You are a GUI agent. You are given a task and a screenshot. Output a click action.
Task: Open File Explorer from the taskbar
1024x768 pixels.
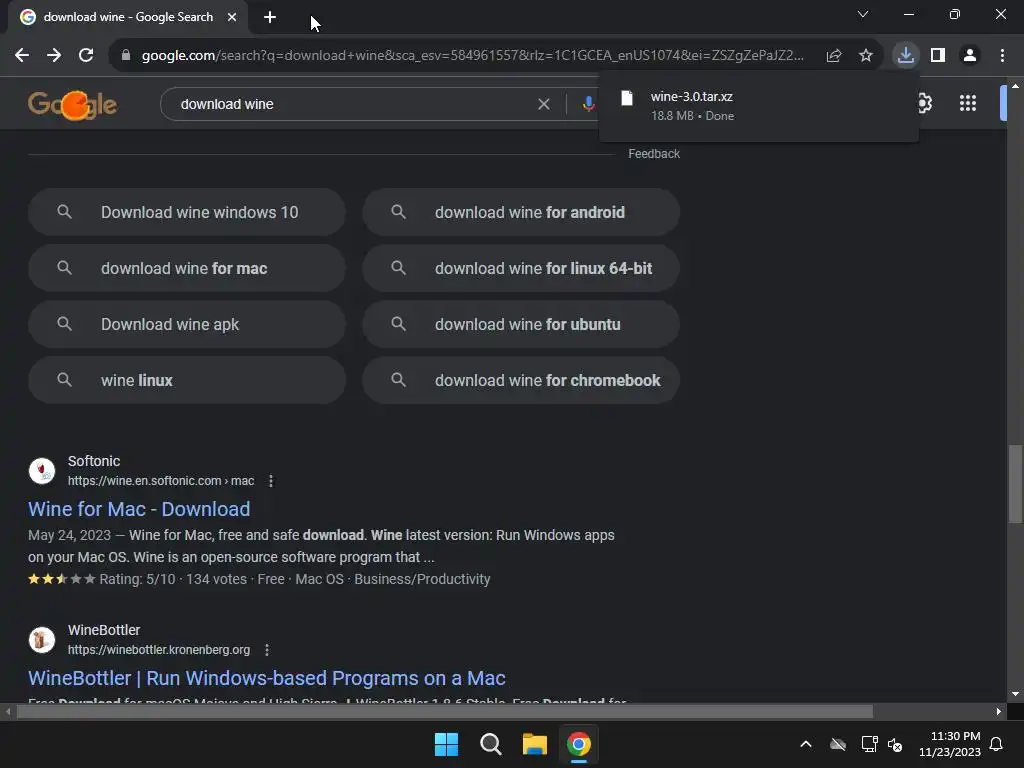pos(534,744)
